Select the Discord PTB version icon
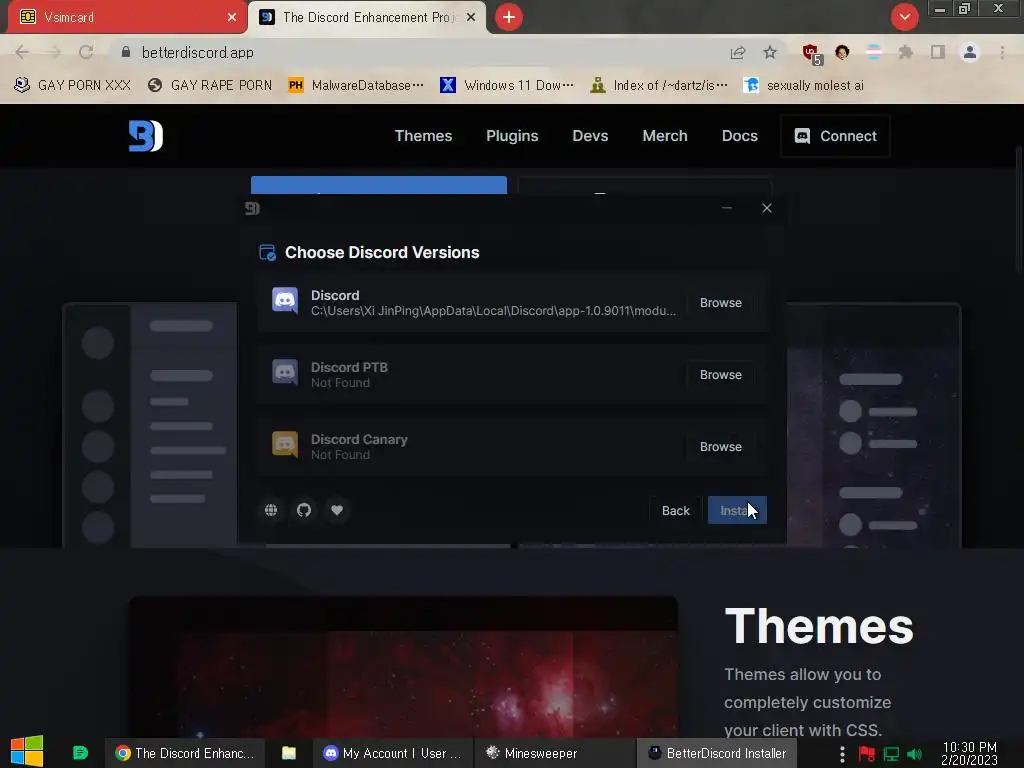This screenshot has width=1024, height=768. [285, 372]
